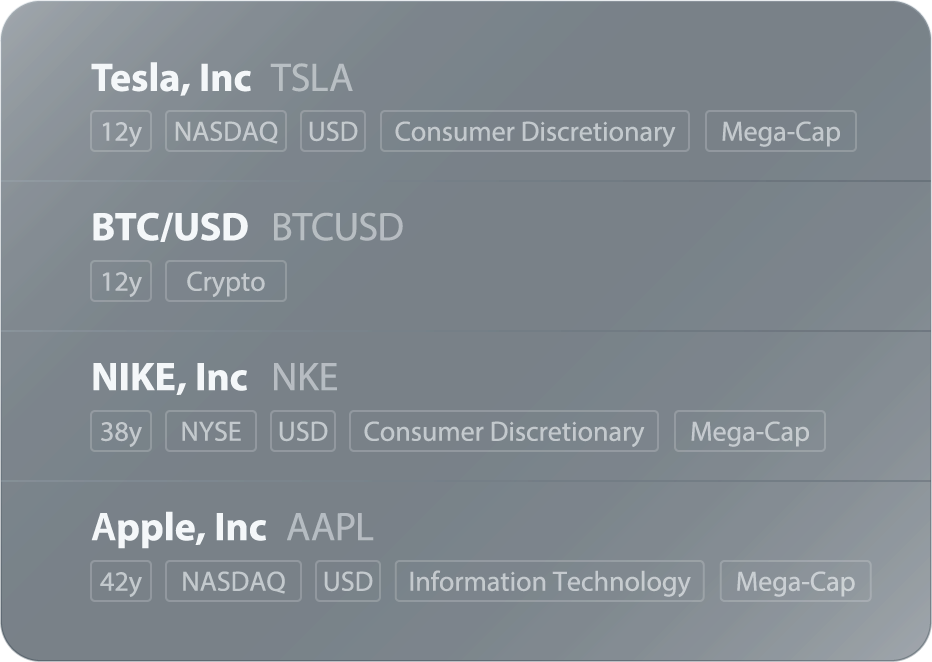Screen dimensions: 932x662
Task: Select the AAPL ticker symbol
Action: point(330,527)
